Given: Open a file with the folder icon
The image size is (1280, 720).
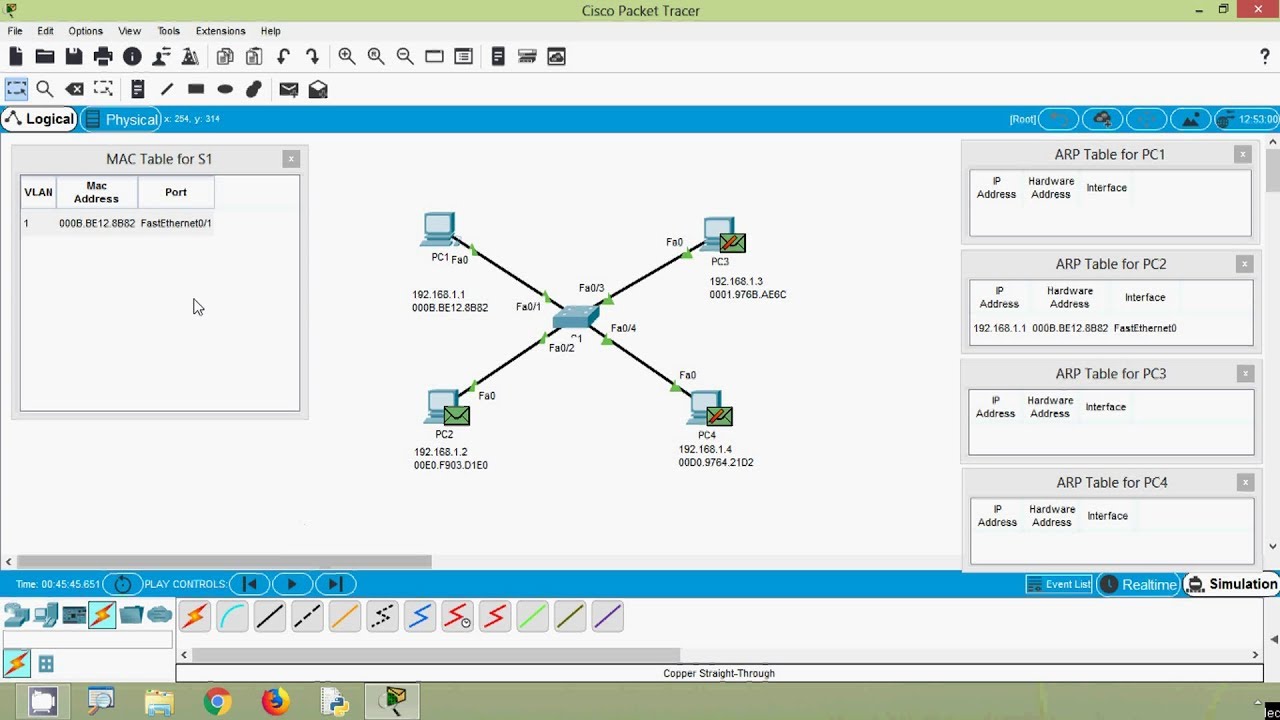Looking at the screenshot, I should point(45,57).
